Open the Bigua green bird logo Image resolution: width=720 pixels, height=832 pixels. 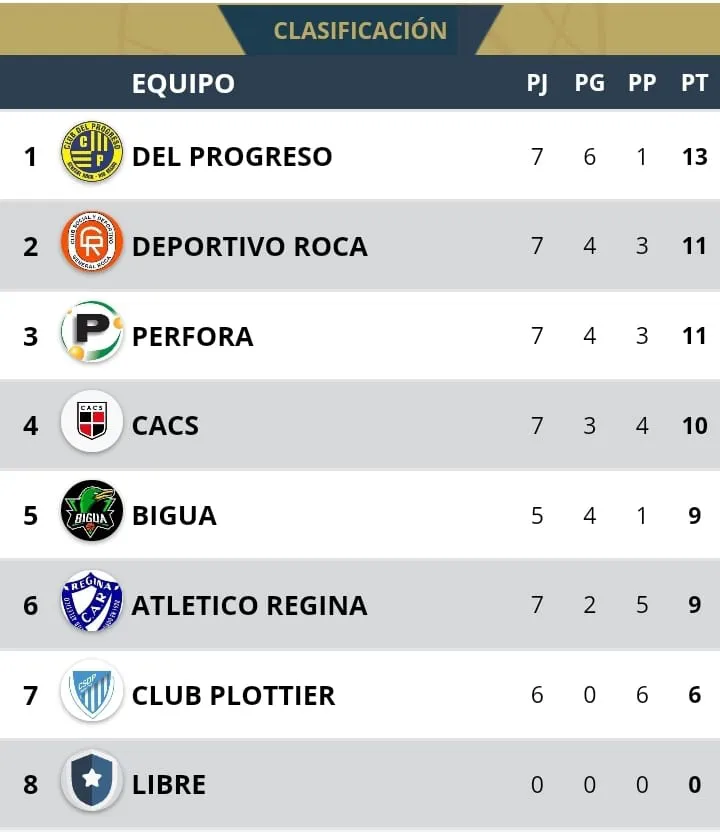(x=92, y=514)
